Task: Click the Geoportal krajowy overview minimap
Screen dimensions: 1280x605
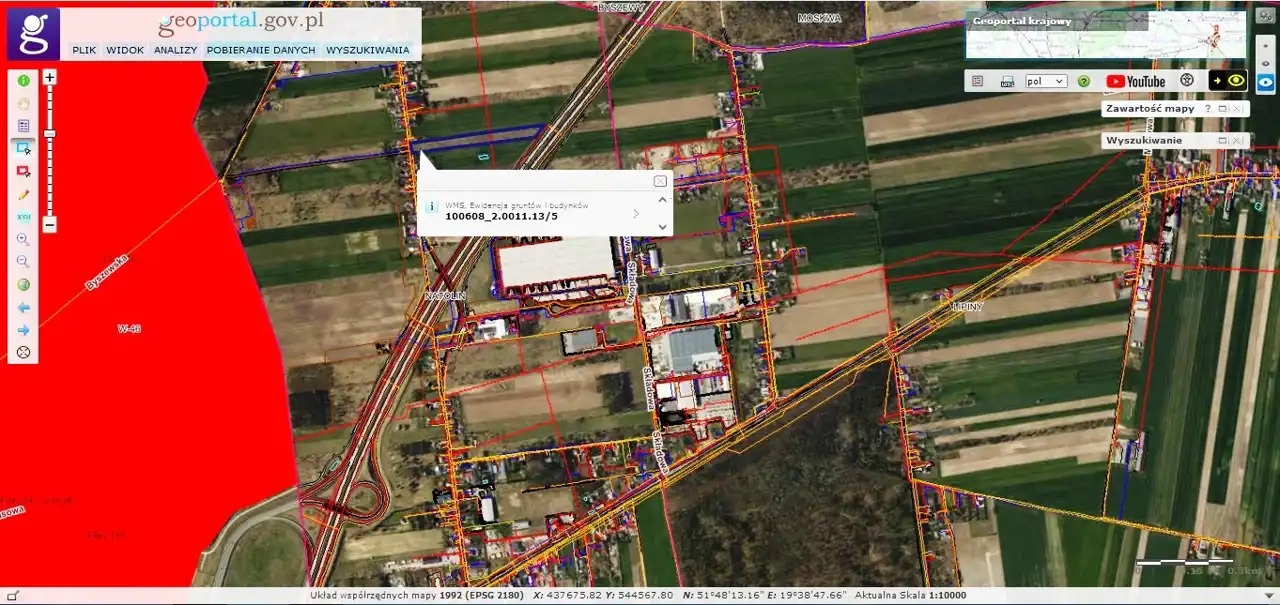Action: tap(1105, 35)
